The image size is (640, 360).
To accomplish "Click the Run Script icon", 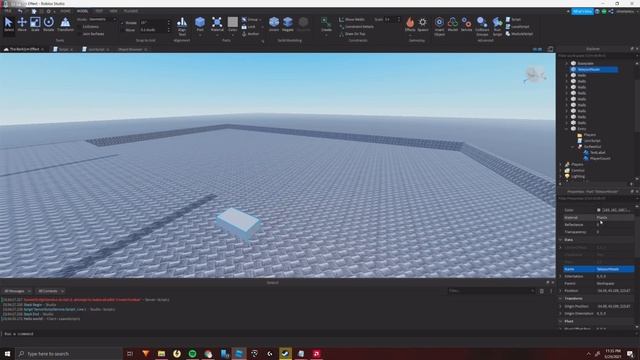I will [x=497, y=26].
